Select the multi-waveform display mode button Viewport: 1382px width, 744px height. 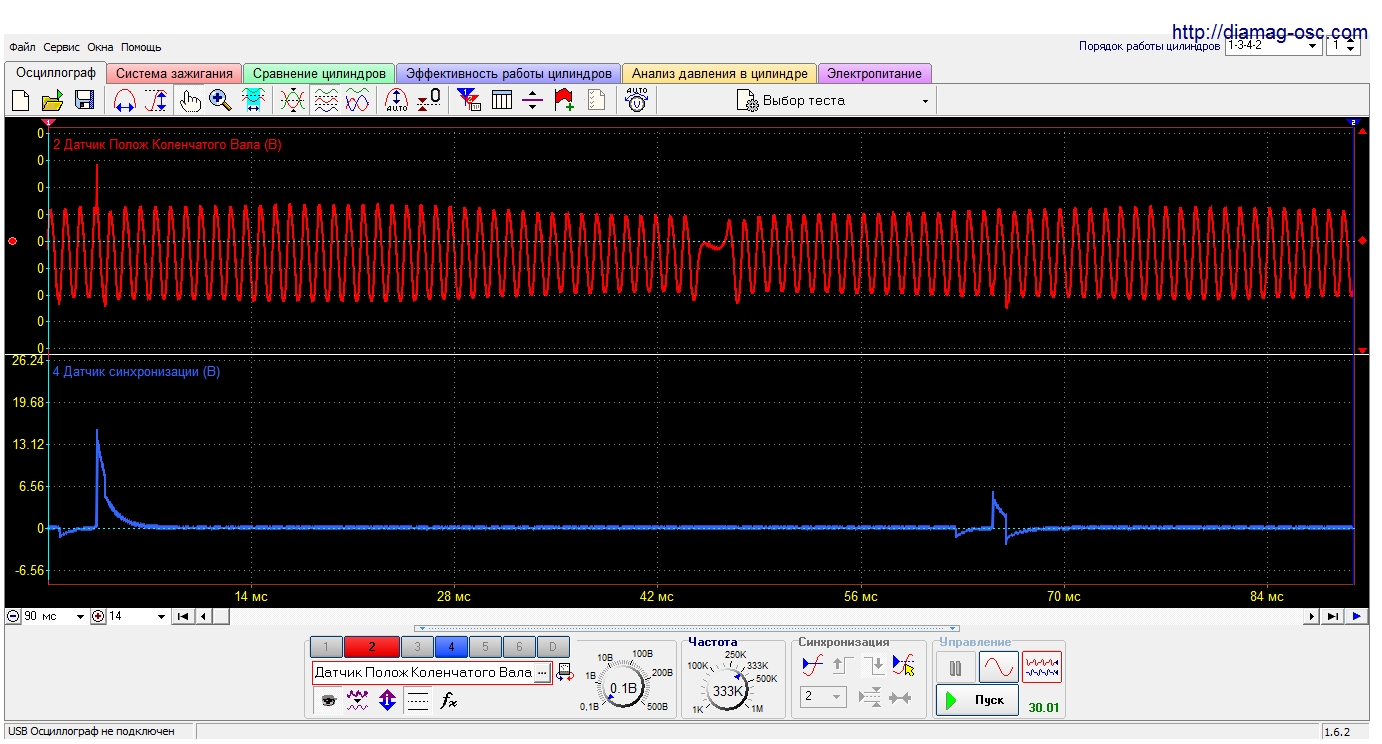[1042, 667]
